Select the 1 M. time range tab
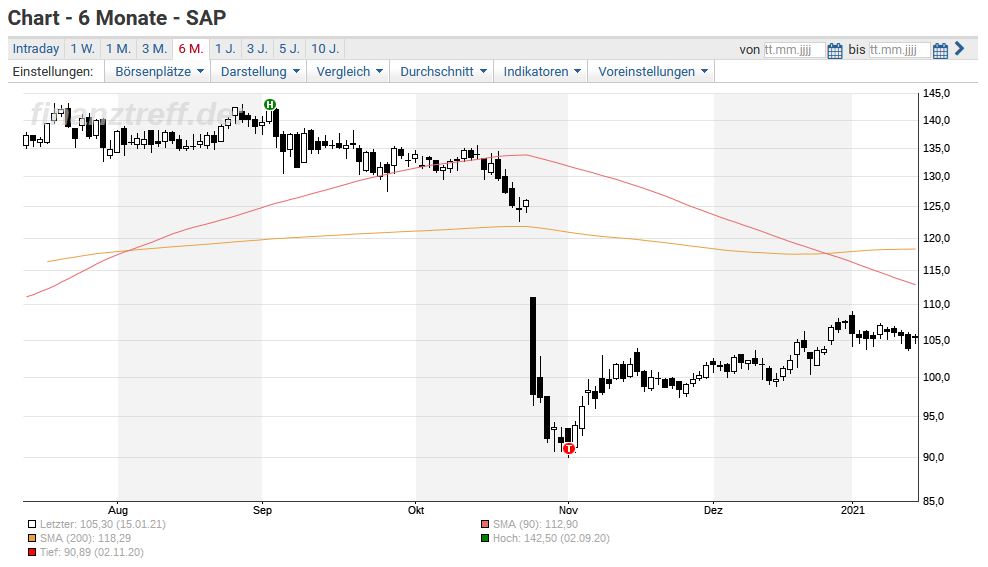 [118, 49]
